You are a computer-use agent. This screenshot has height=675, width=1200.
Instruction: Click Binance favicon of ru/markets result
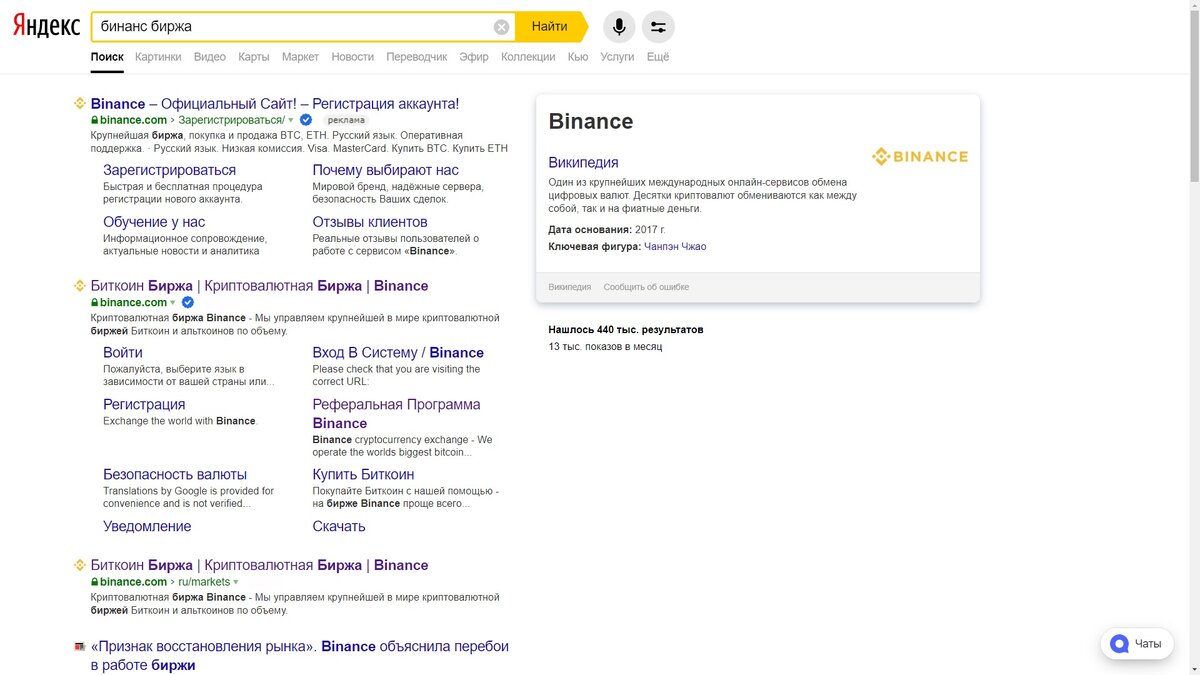(x=80, y=565)
